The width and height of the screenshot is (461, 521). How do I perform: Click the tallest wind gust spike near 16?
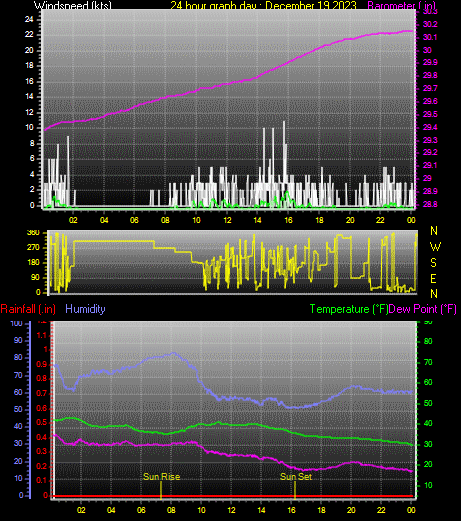(x=284, y=122)
